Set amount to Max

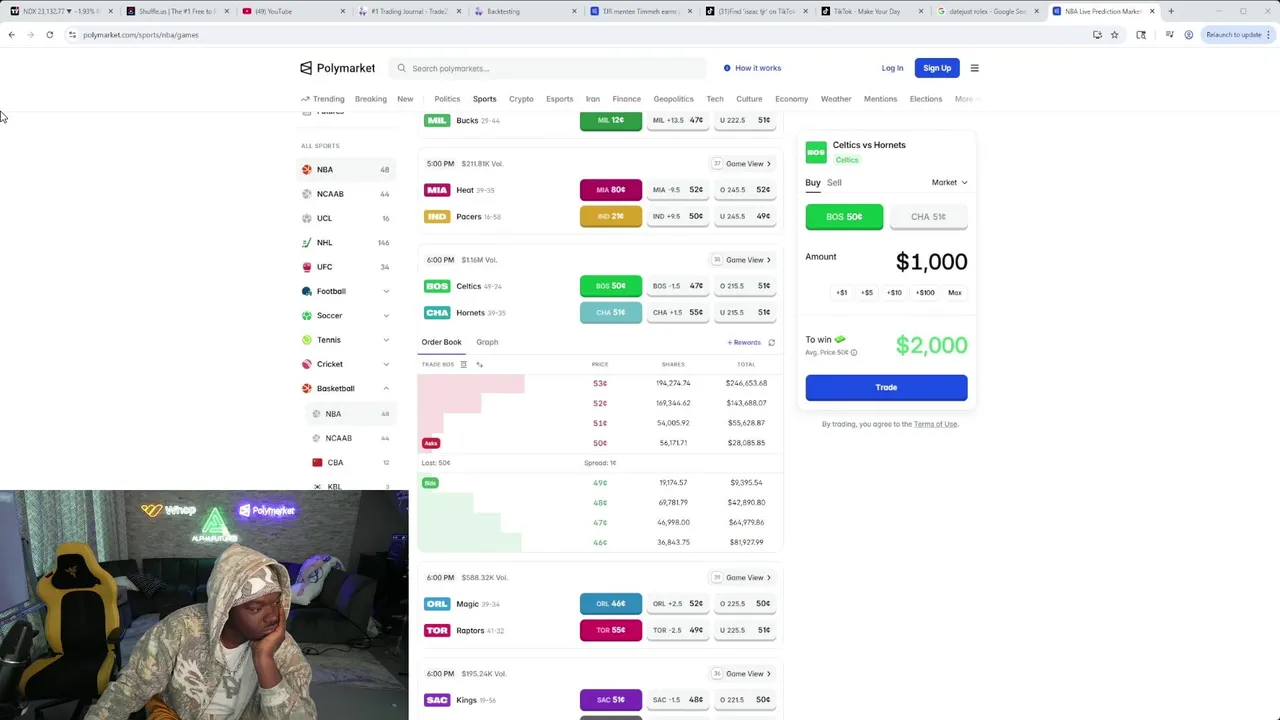pyautogui.click(x=955, y=293)
